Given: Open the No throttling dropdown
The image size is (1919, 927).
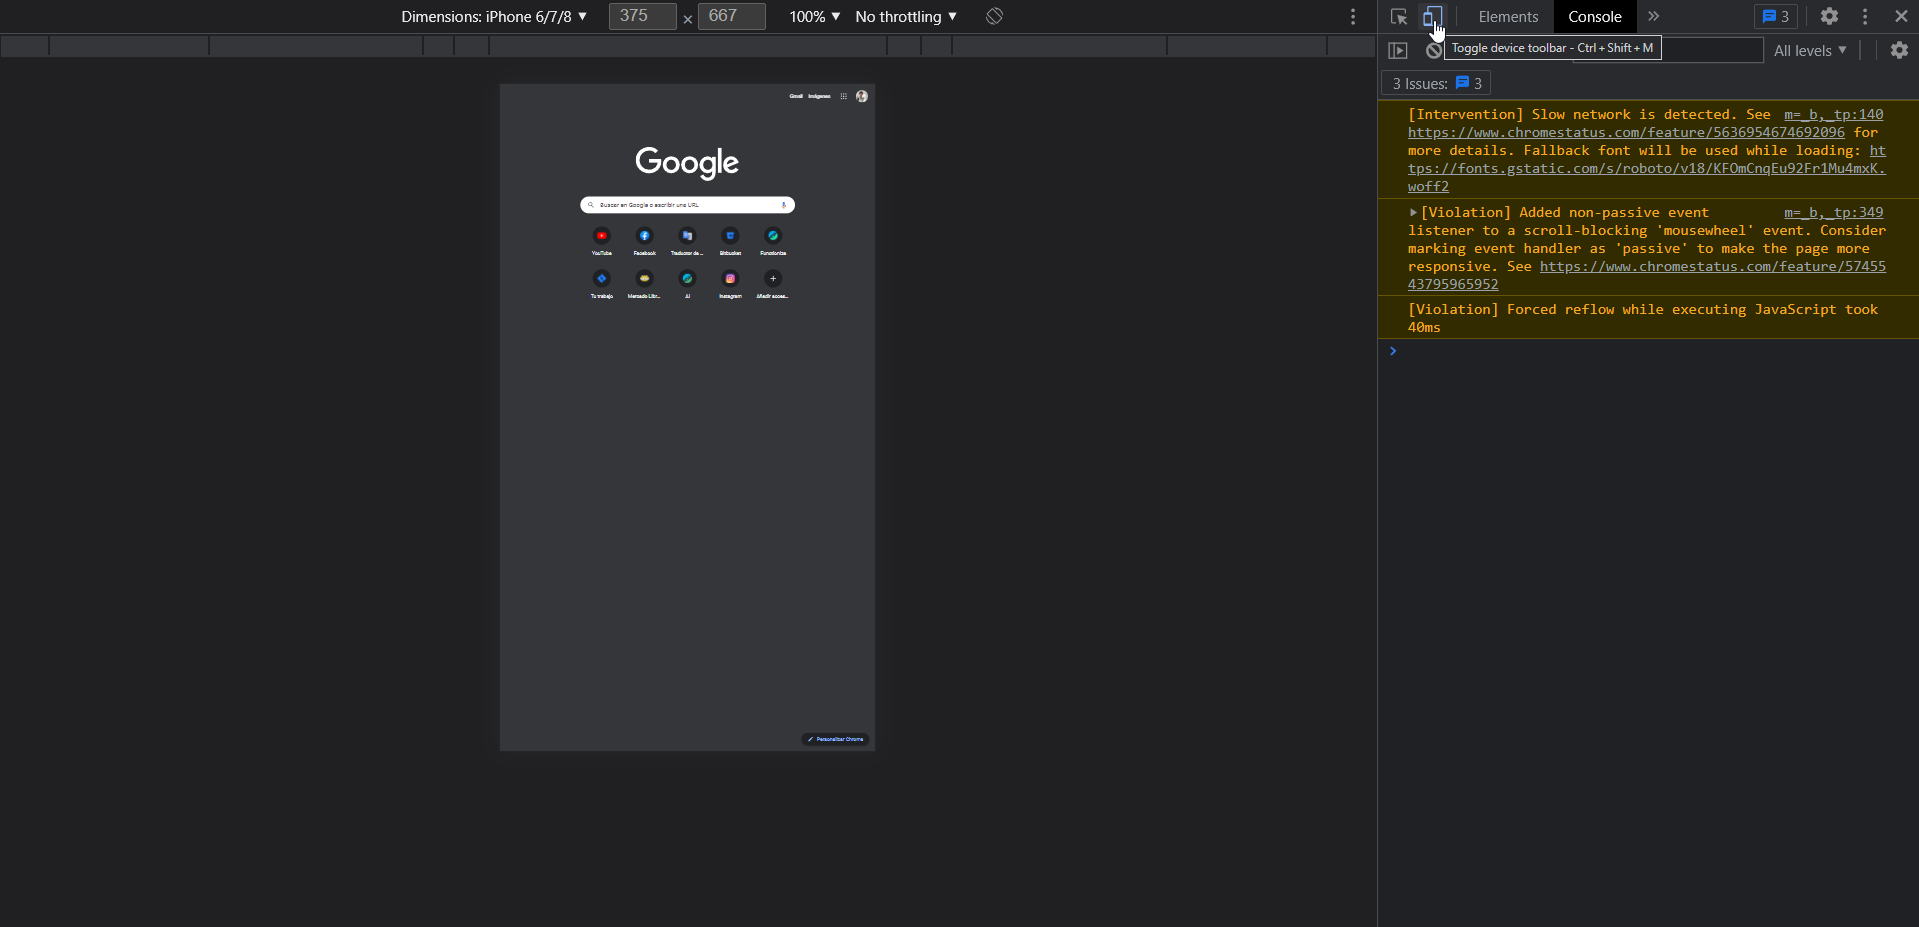Looking at the screenshot, I should [x=906, y=16].
